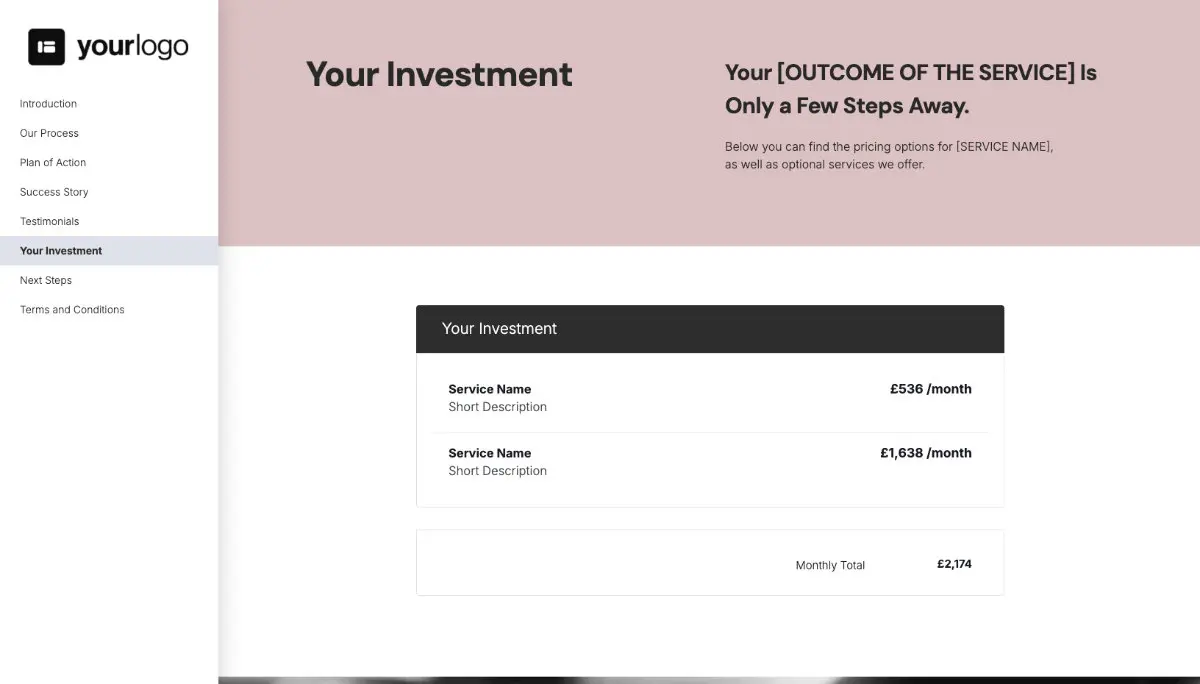Click the Monthly Total label

coord(830,565)
